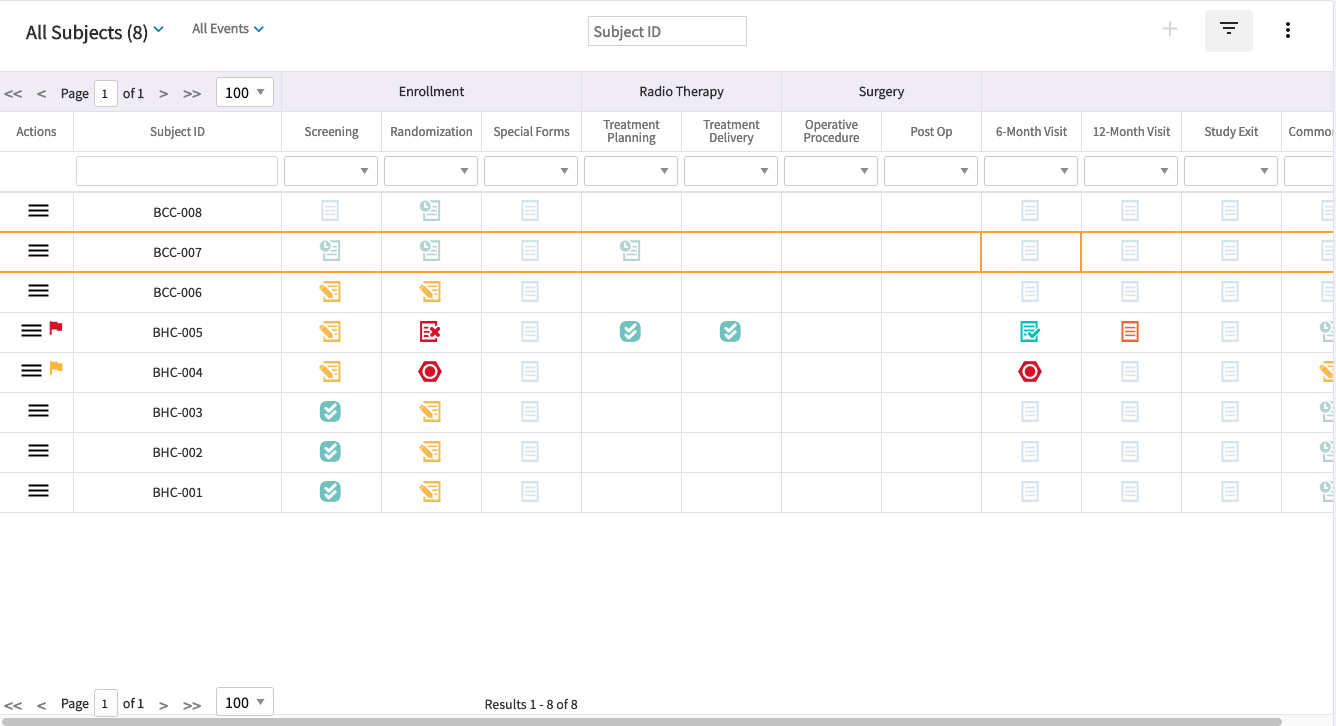The width and height of the screenshot is (1336, 726).
Task: Open the filter options icon
Action: tap(1229, 30)
